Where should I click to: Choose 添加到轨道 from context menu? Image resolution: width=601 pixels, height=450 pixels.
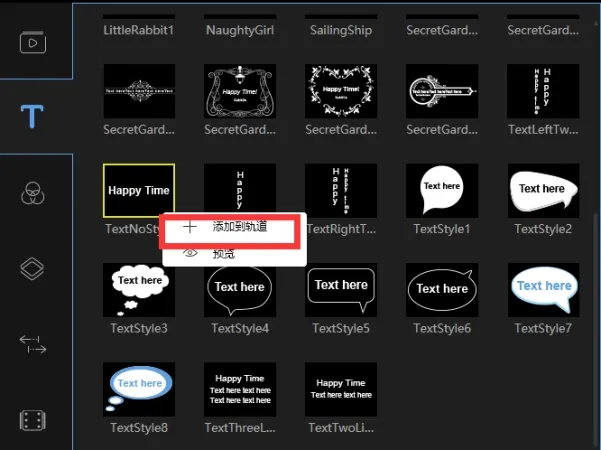click(x=240, y=227)
